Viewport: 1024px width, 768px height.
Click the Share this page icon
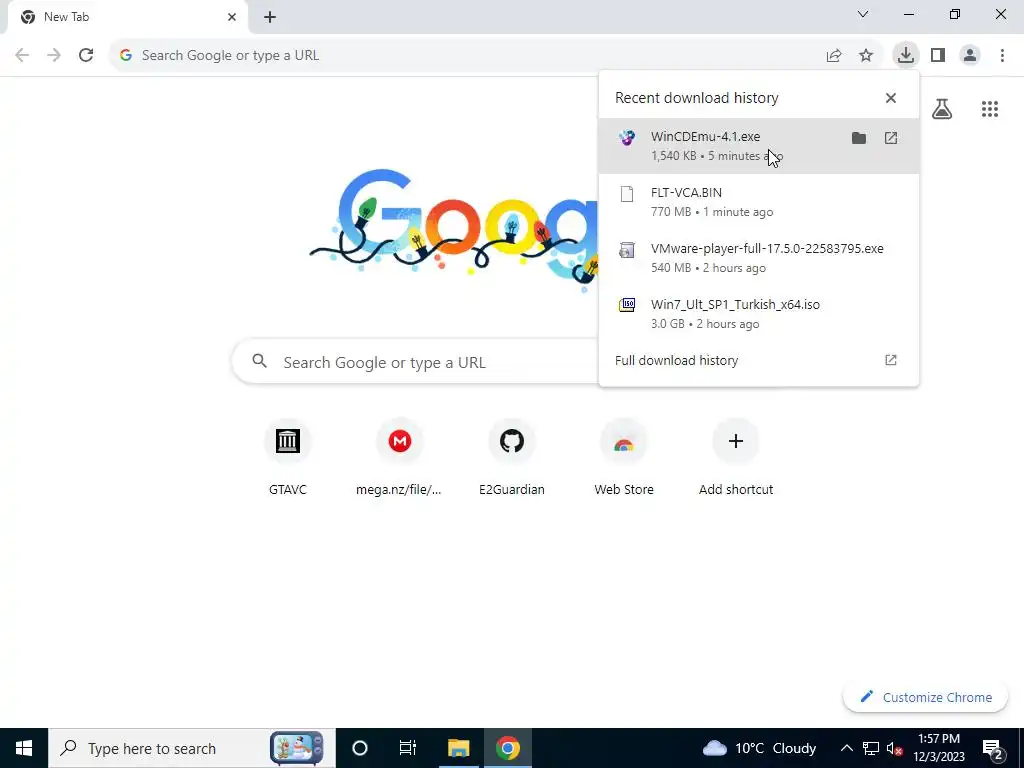pos(834,56)
